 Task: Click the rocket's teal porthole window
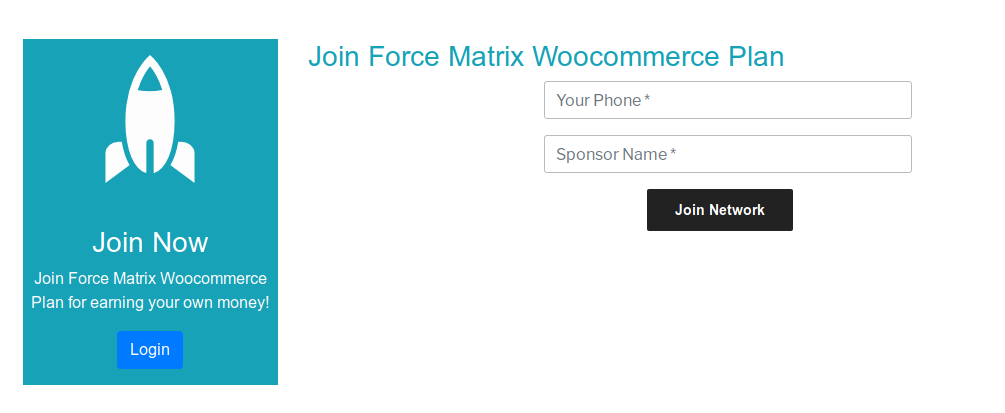[150, 79]
